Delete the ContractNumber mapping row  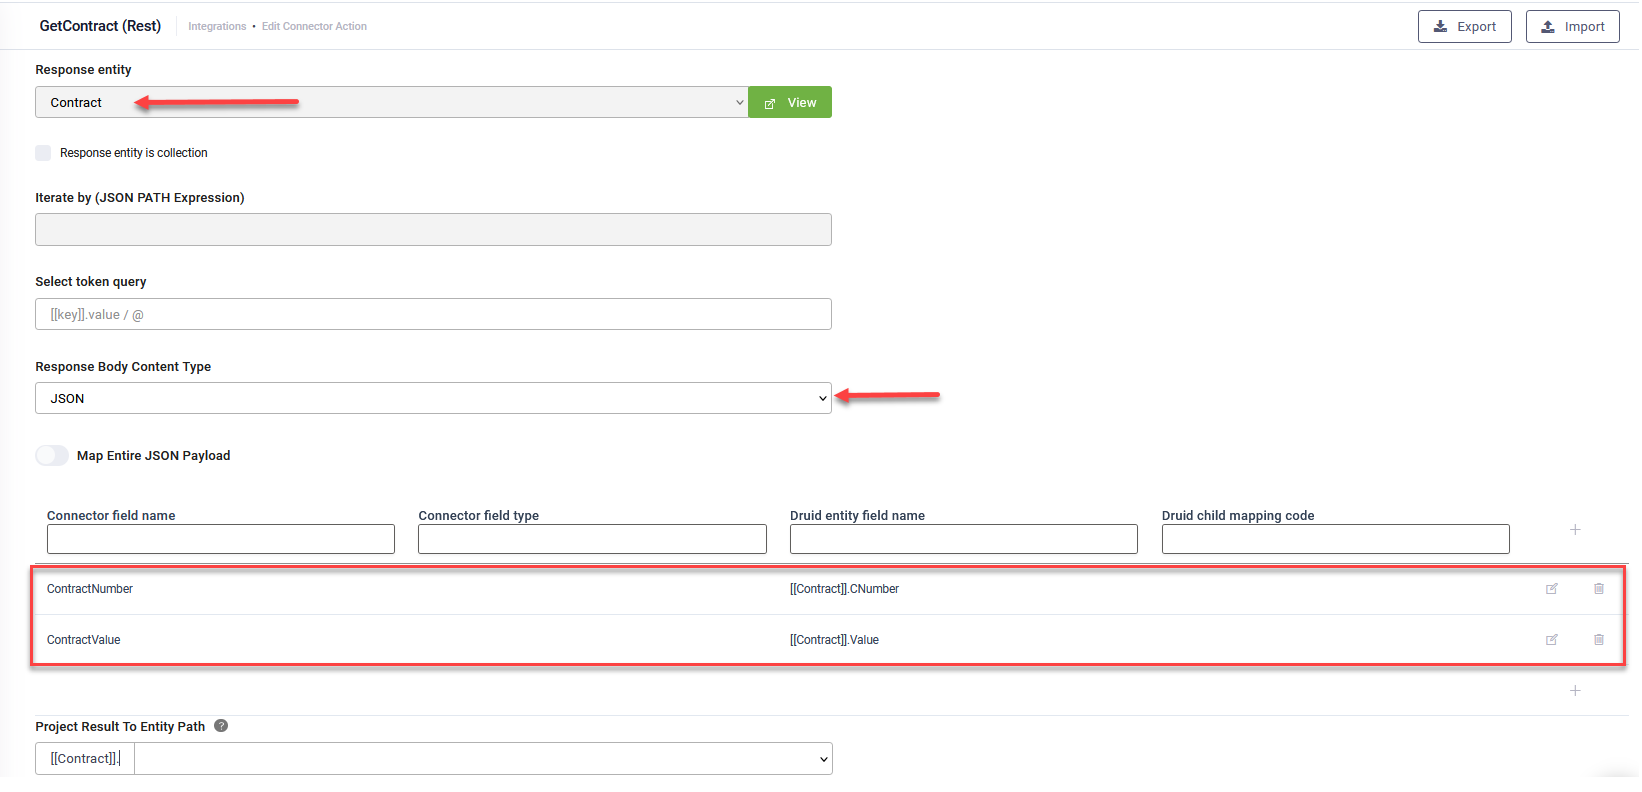[1599, 589]
